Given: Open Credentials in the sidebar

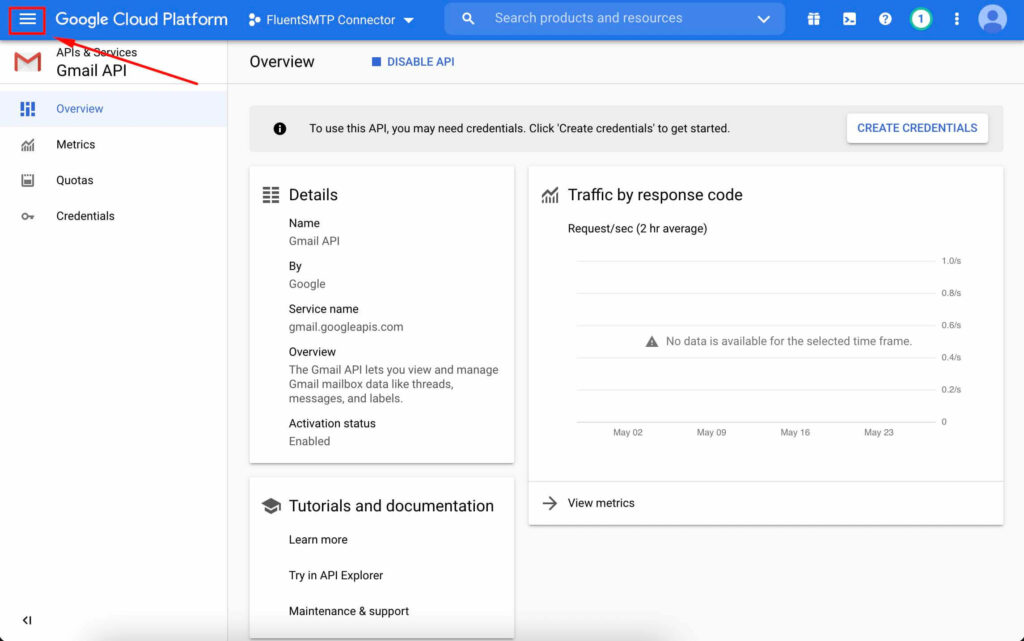Looking at the screenshot, I should tap(114, 216).
